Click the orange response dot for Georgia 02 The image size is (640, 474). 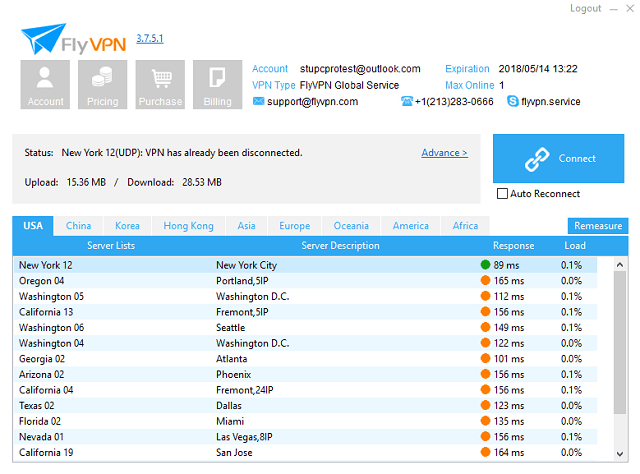(x=485, y=358)
